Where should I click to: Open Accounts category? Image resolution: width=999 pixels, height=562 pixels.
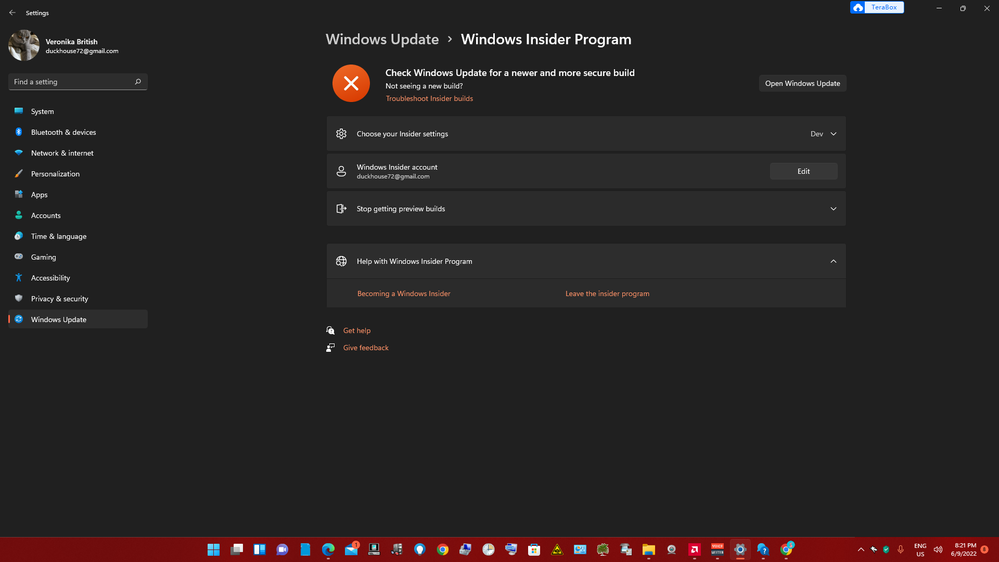point(78,215)
